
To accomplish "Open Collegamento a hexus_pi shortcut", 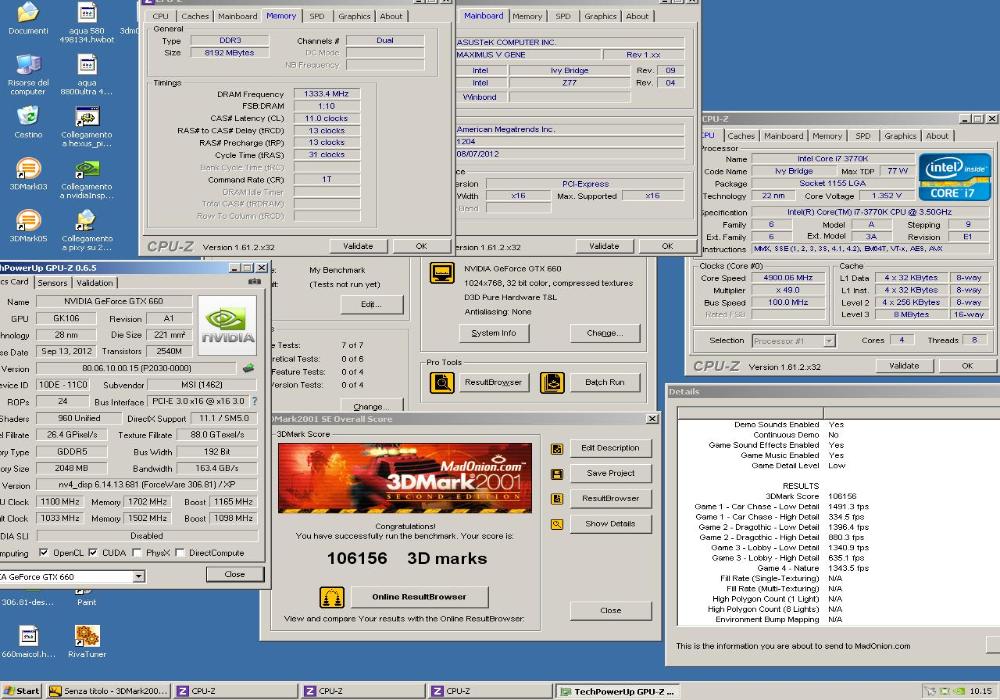I will [x=87, y=127].
